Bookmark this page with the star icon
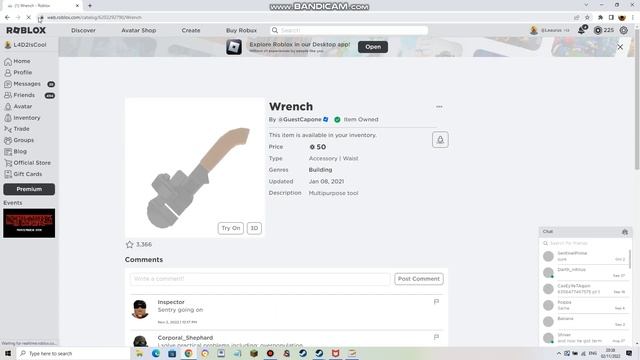 [587, 18]
